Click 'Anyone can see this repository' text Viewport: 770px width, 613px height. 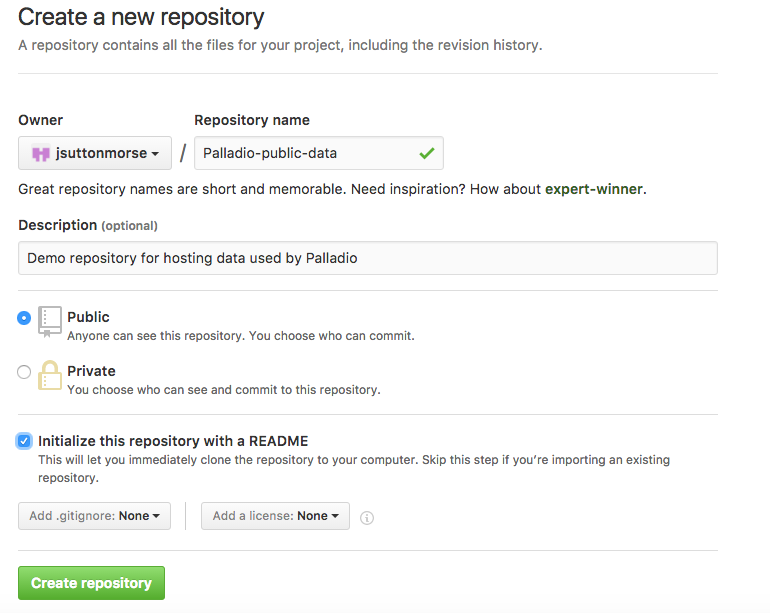click(241, 336)
